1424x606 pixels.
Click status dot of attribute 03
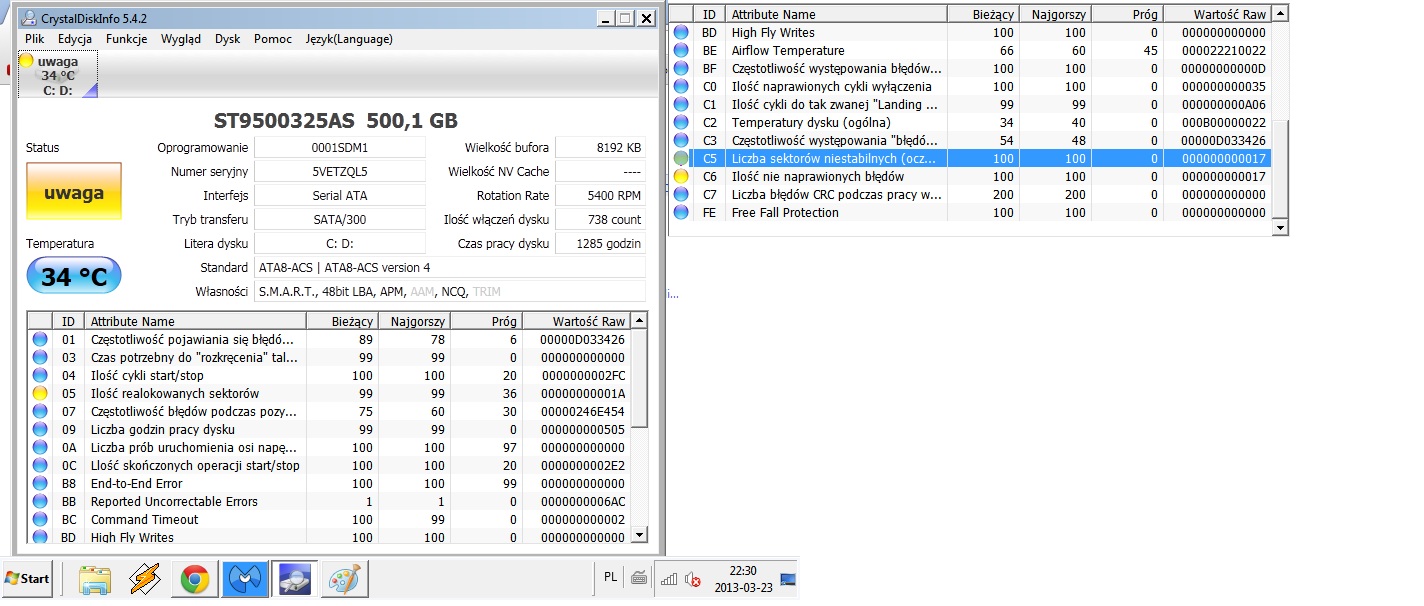pos(40,357)
